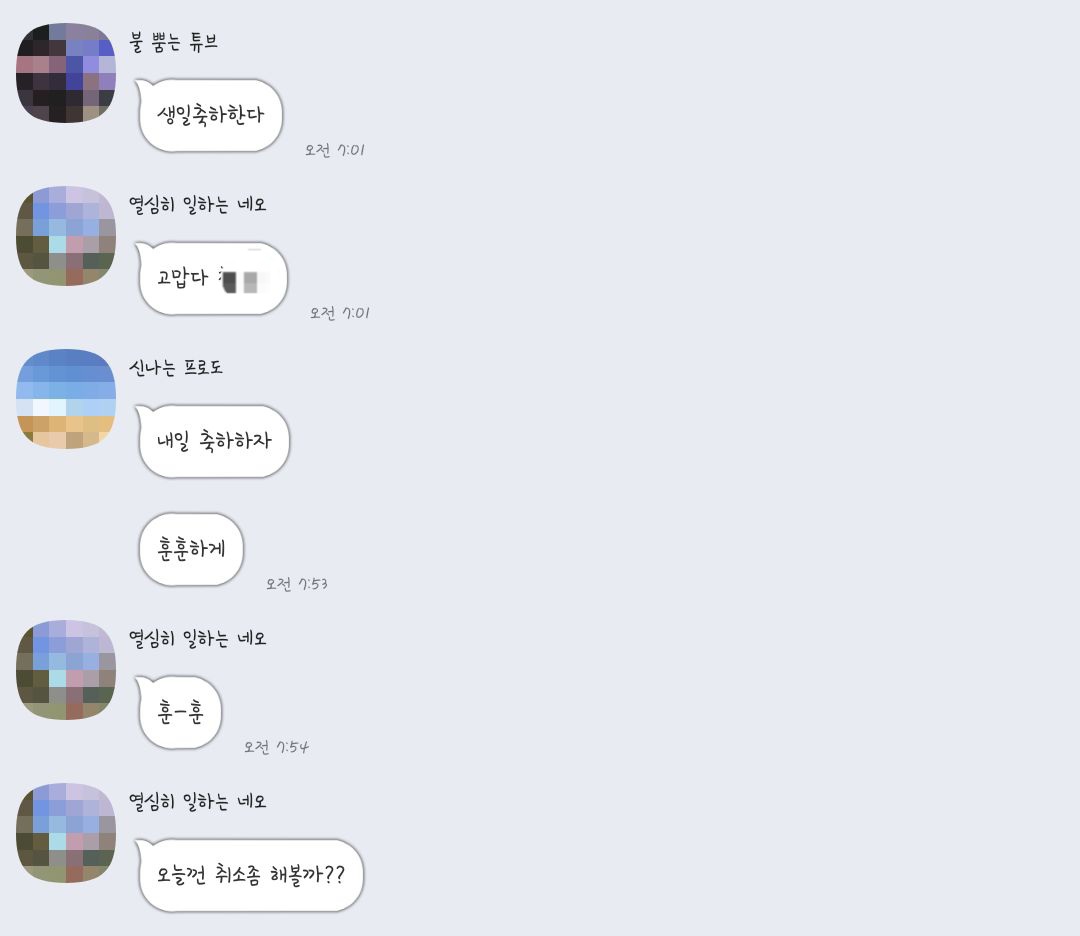
Task: Click avatar beside the 고맙다 message
Action: pos(66,236)
